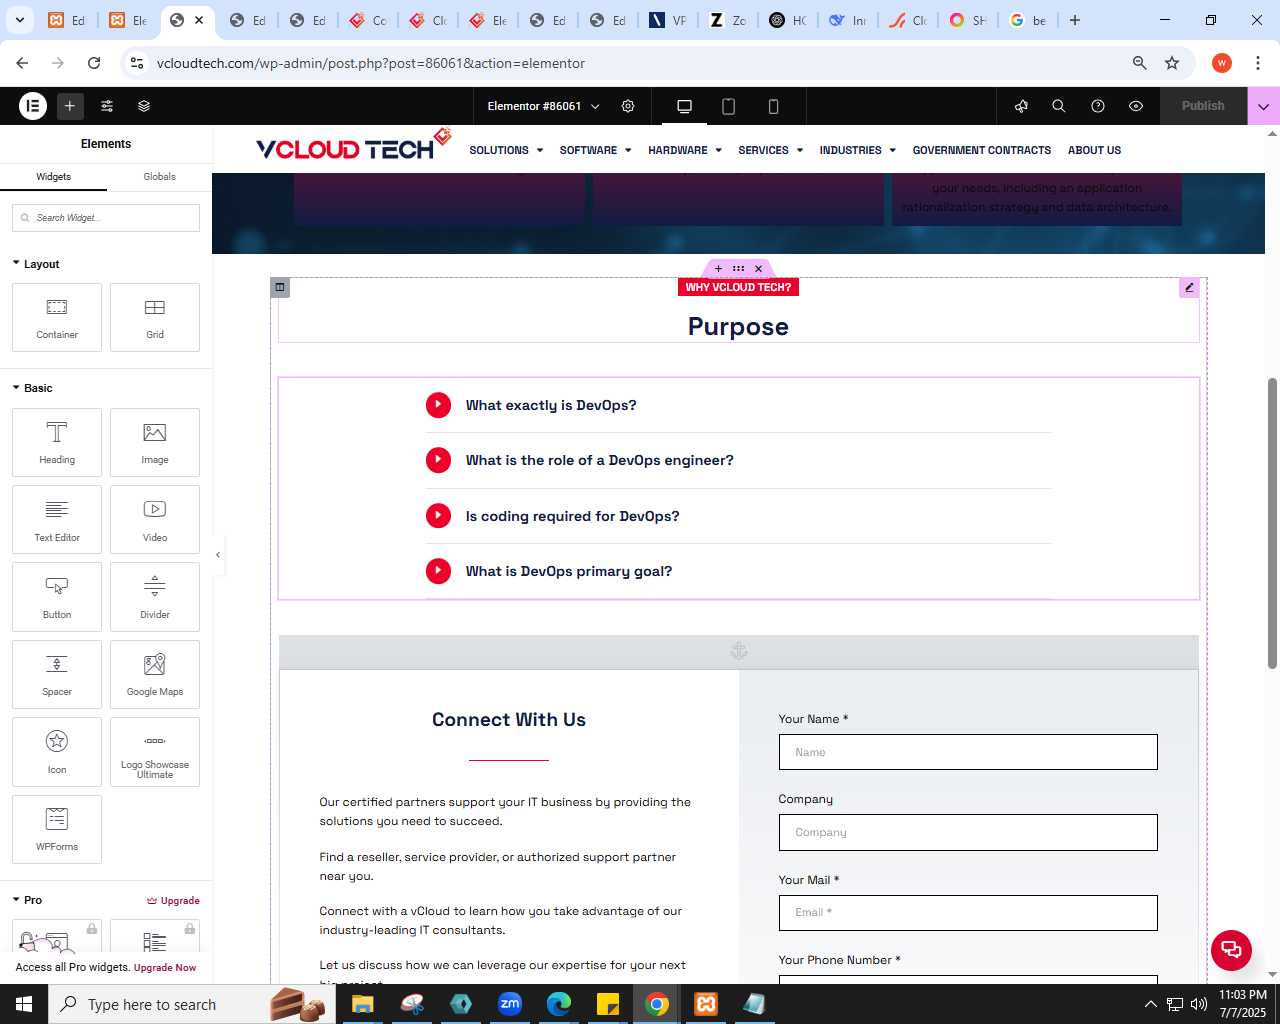The image size is (1280, 1024).
Task: Select the Video widget
Action: tap(155, 519)
